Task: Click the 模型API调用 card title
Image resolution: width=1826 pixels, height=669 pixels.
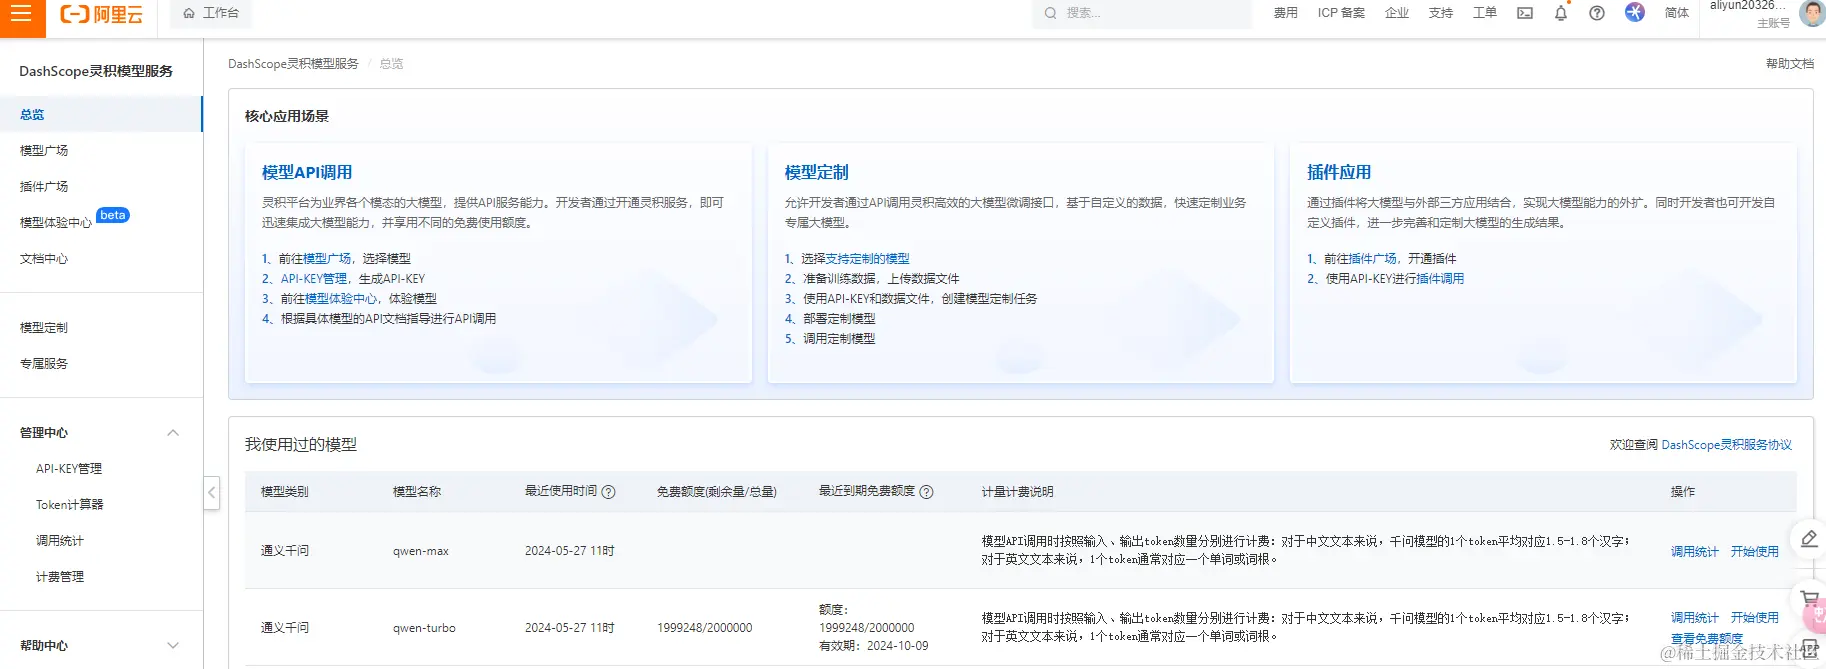Action: [307, 172]
